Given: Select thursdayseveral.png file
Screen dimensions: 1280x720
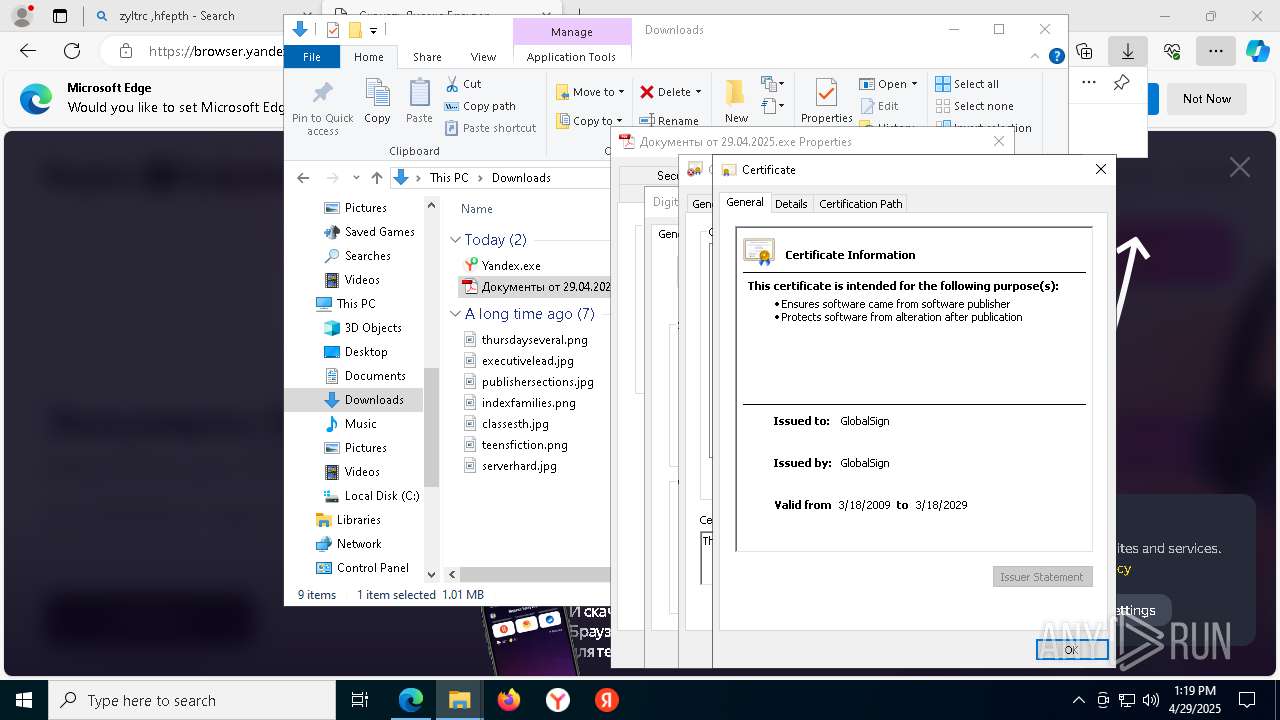Looking at the screenshot, I should tap(525, 339).
